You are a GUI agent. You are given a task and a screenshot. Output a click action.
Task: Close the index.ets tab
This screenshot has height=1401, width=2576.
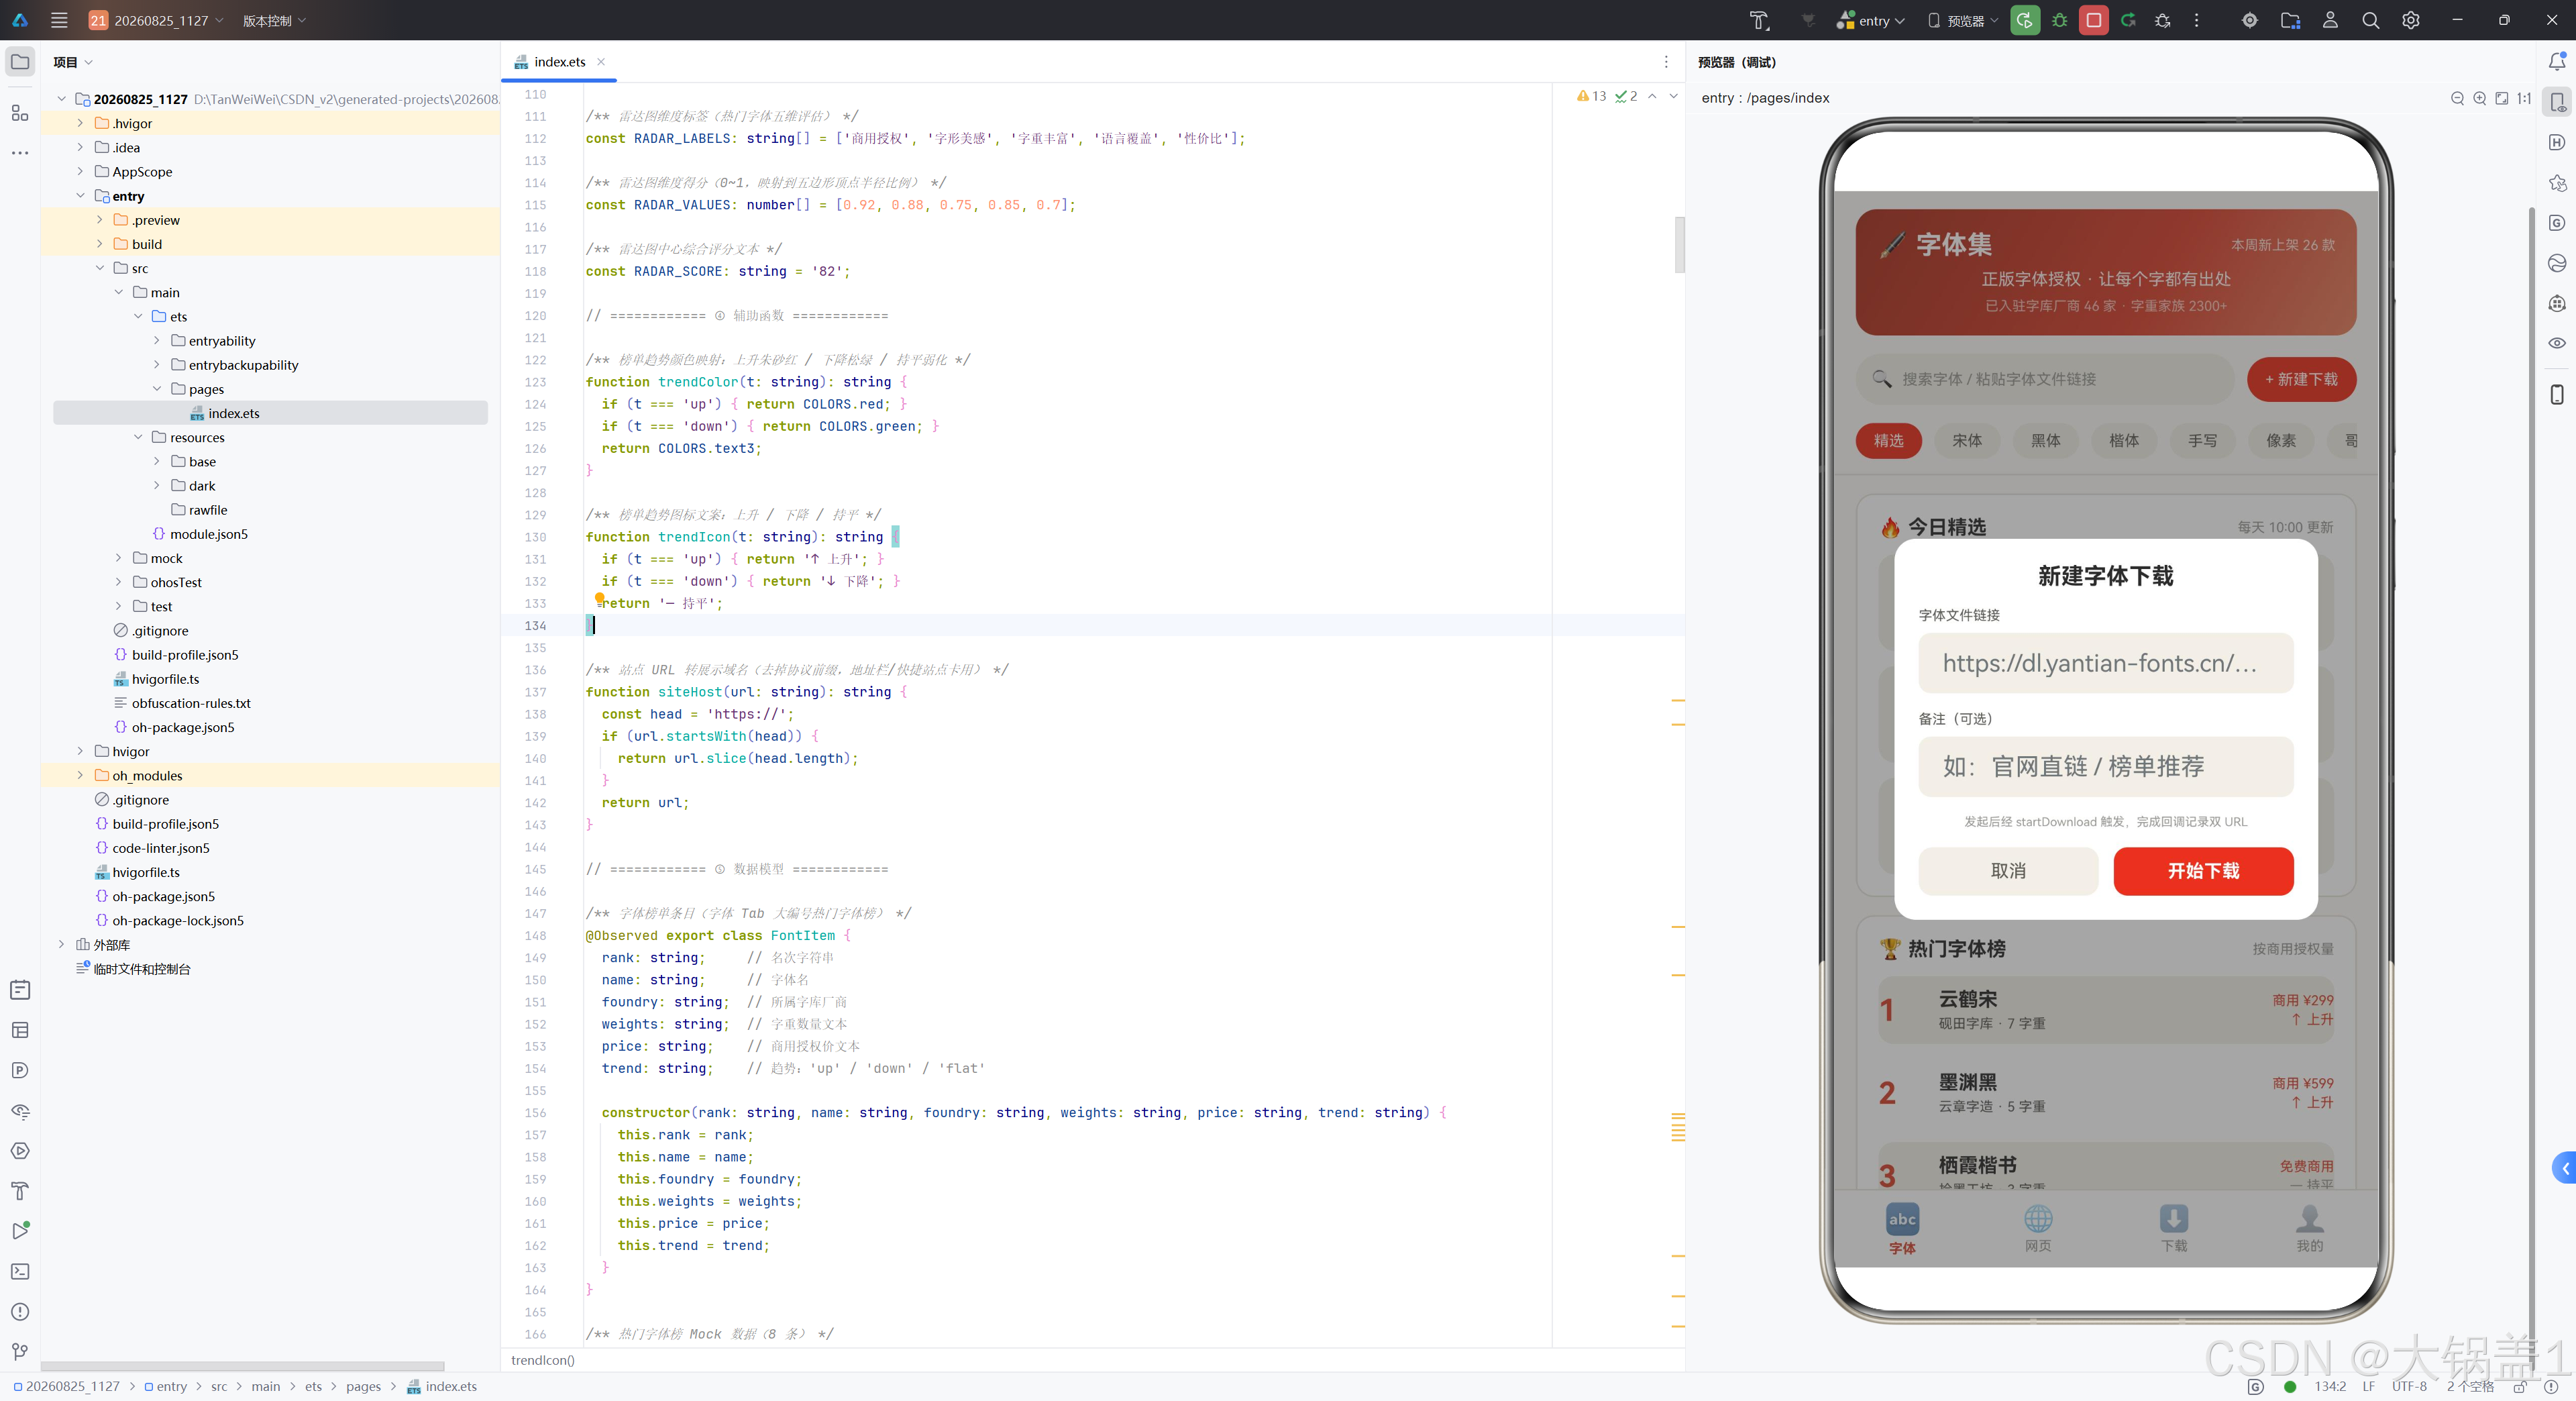(x=601, y=62)
